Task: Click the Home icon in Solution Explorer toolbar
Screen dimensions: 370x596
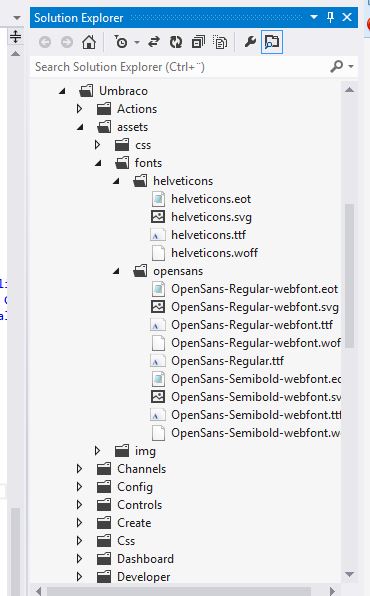Action: click(89, 42)
